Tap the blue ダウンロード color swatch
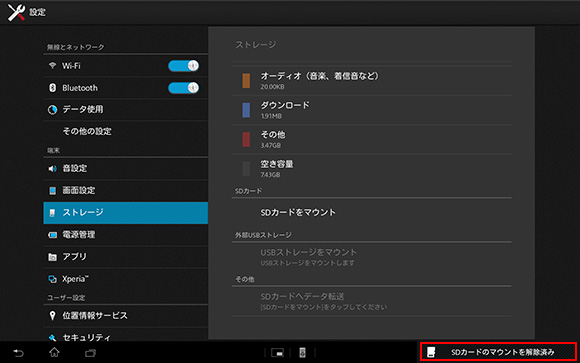This screenshot has height=363, width=580. (246, 110)
